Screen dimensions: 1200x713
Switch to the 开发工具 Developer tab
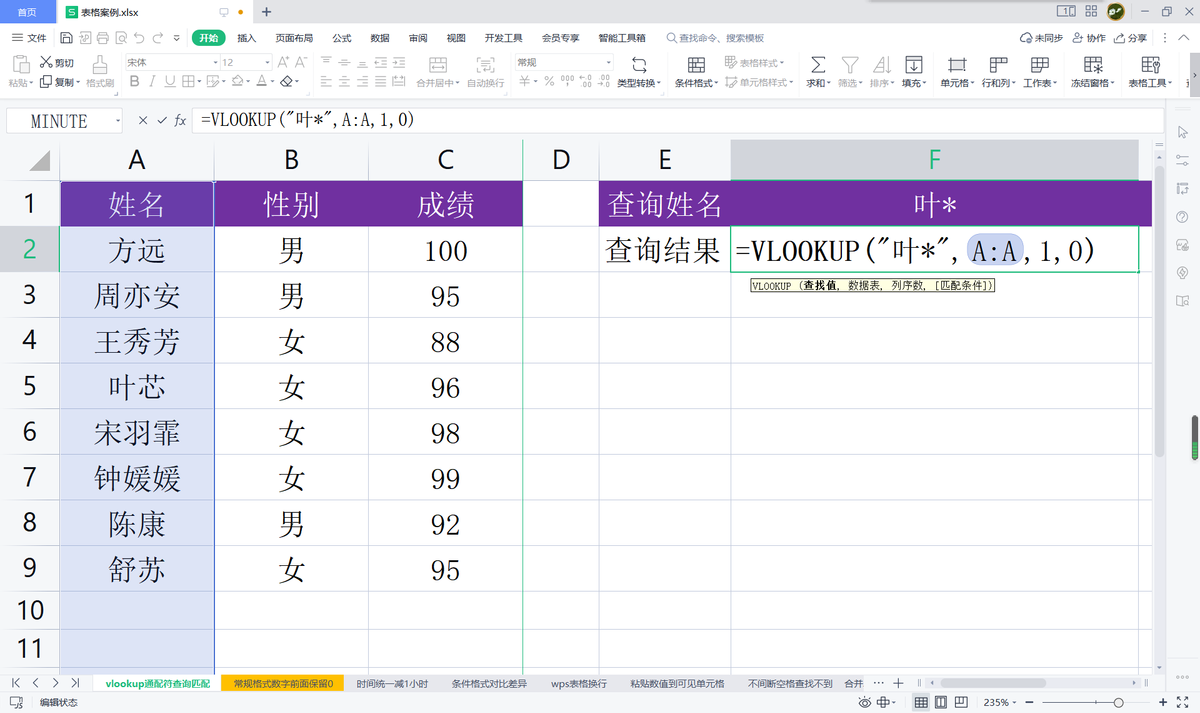tap(503, 38)
